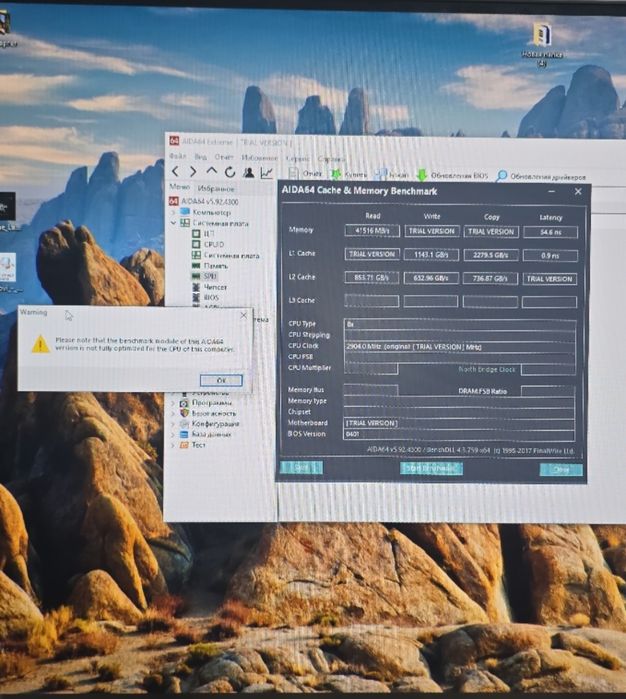Open the Отчёт menu in the menu bar
The width and height of the screenshot is (626, 699).
click(223, 157)
